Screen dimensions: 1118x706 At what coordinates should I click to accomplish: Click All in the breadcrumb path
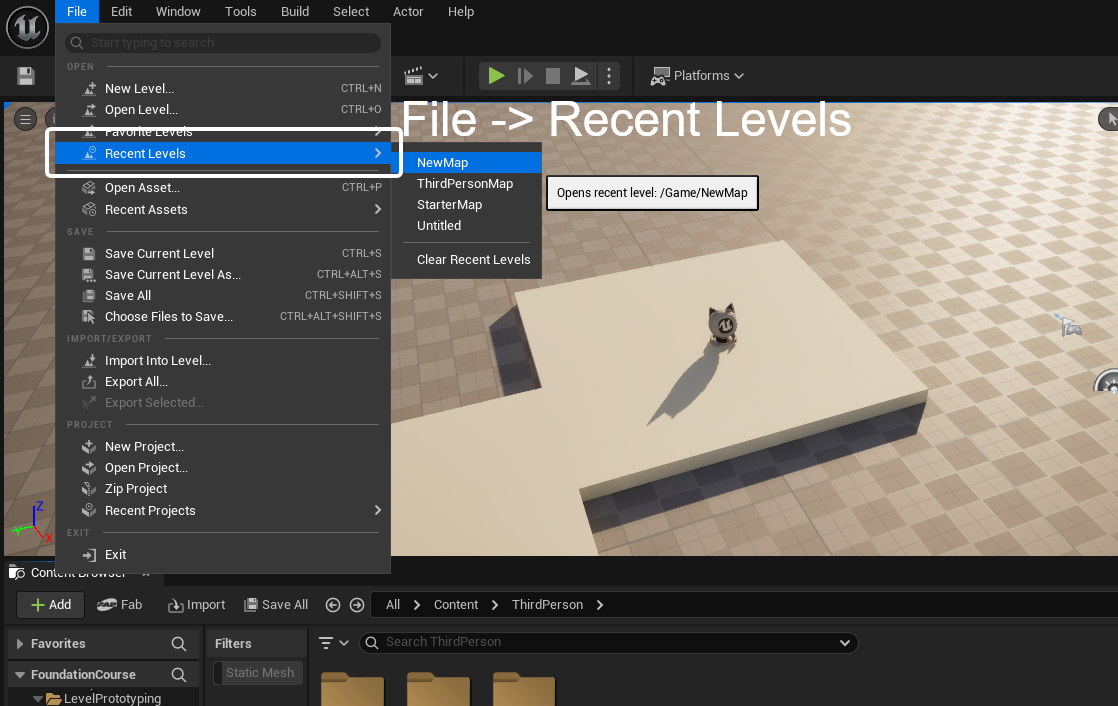[x=393, y=605]
